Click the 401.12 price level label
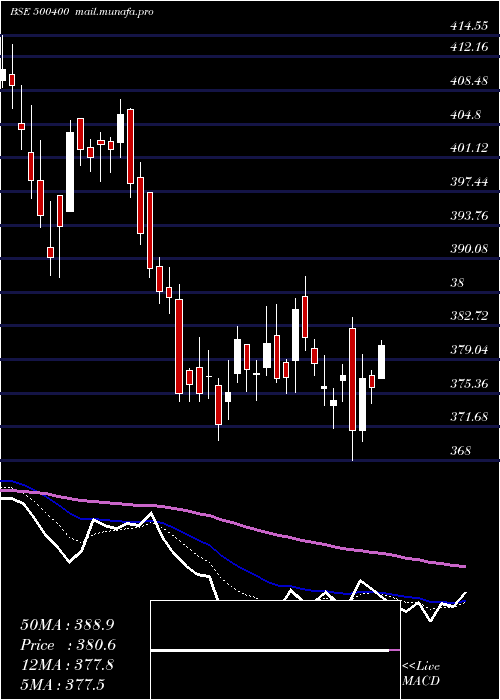Screen dimensions: 500x700 (469, 148)
